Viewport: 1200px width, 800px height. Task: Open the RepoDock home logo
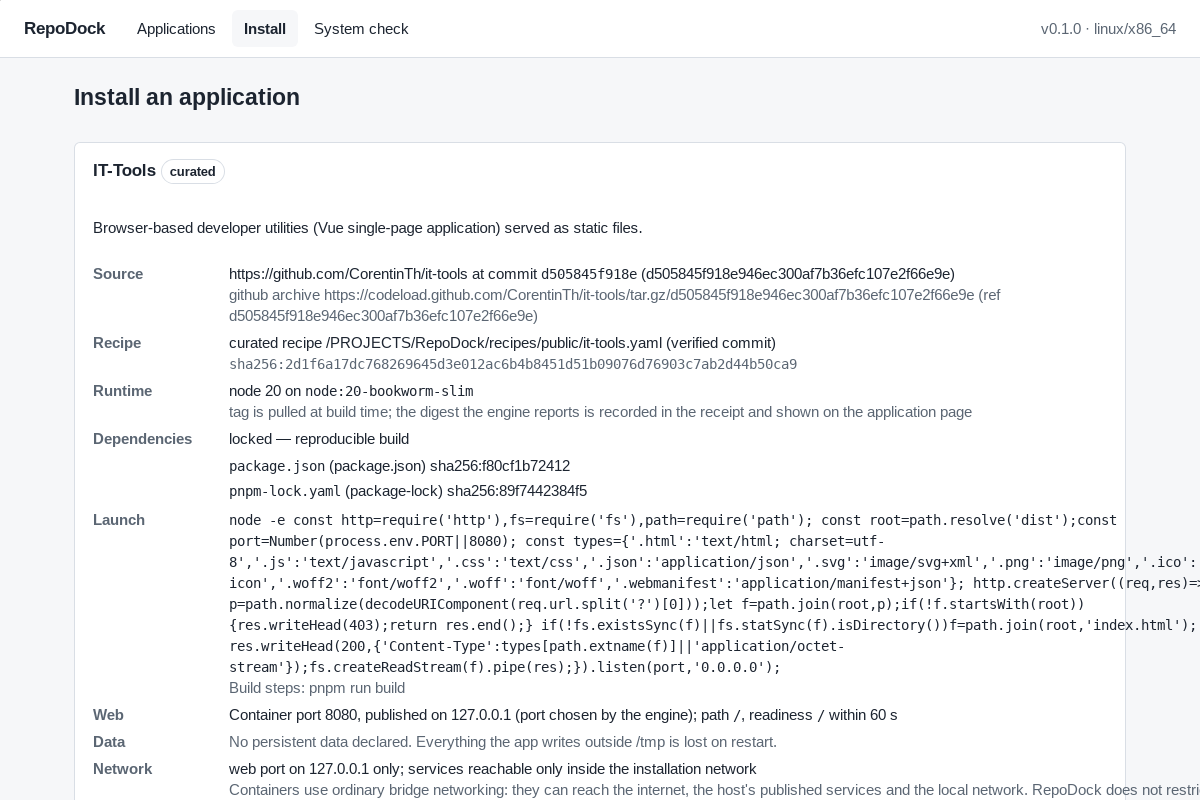pos(64,29)
